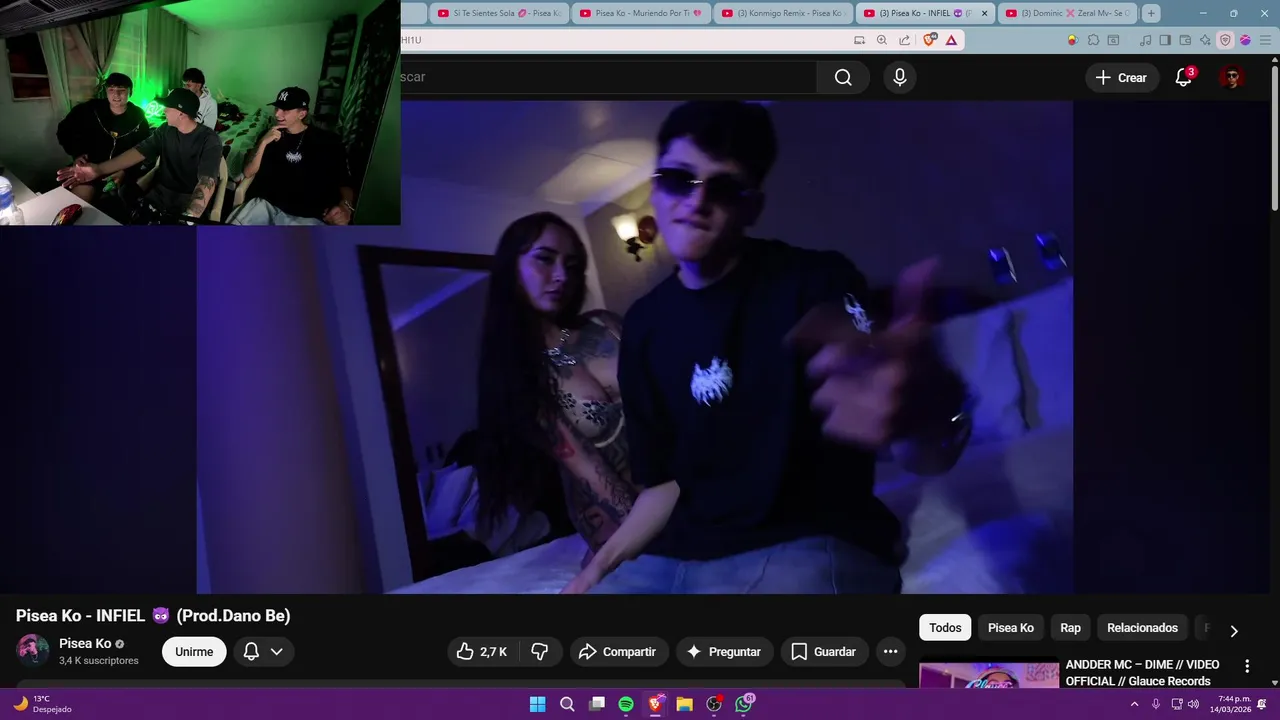
Task: Select the 'Todos' filter chip
Action: coord(945,628)
